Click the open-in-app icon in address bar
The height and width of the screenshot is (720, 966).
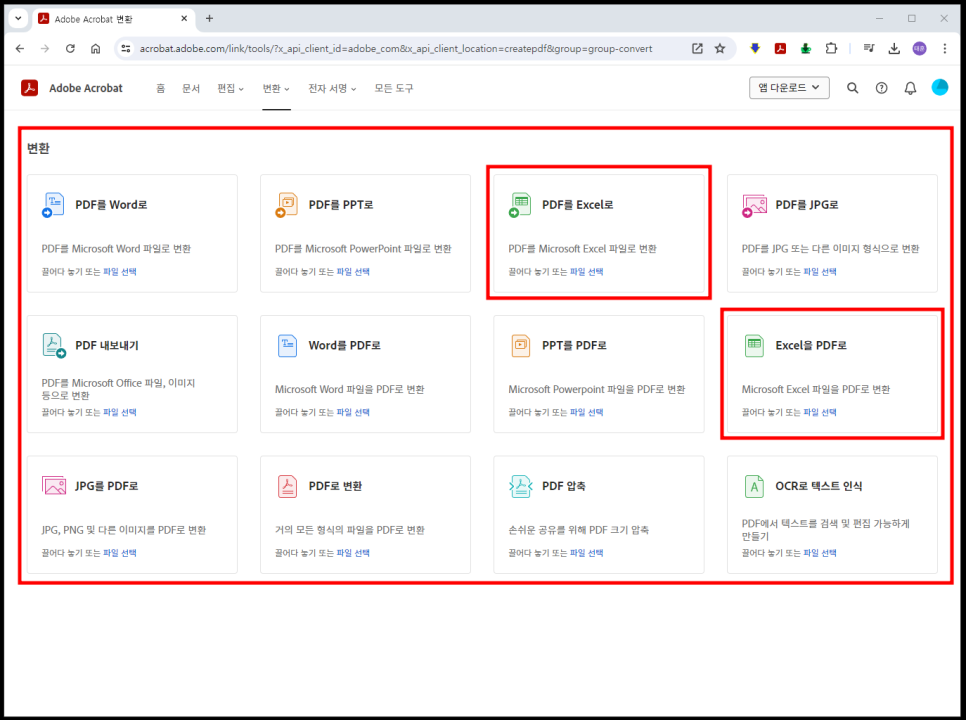(697, 48)
